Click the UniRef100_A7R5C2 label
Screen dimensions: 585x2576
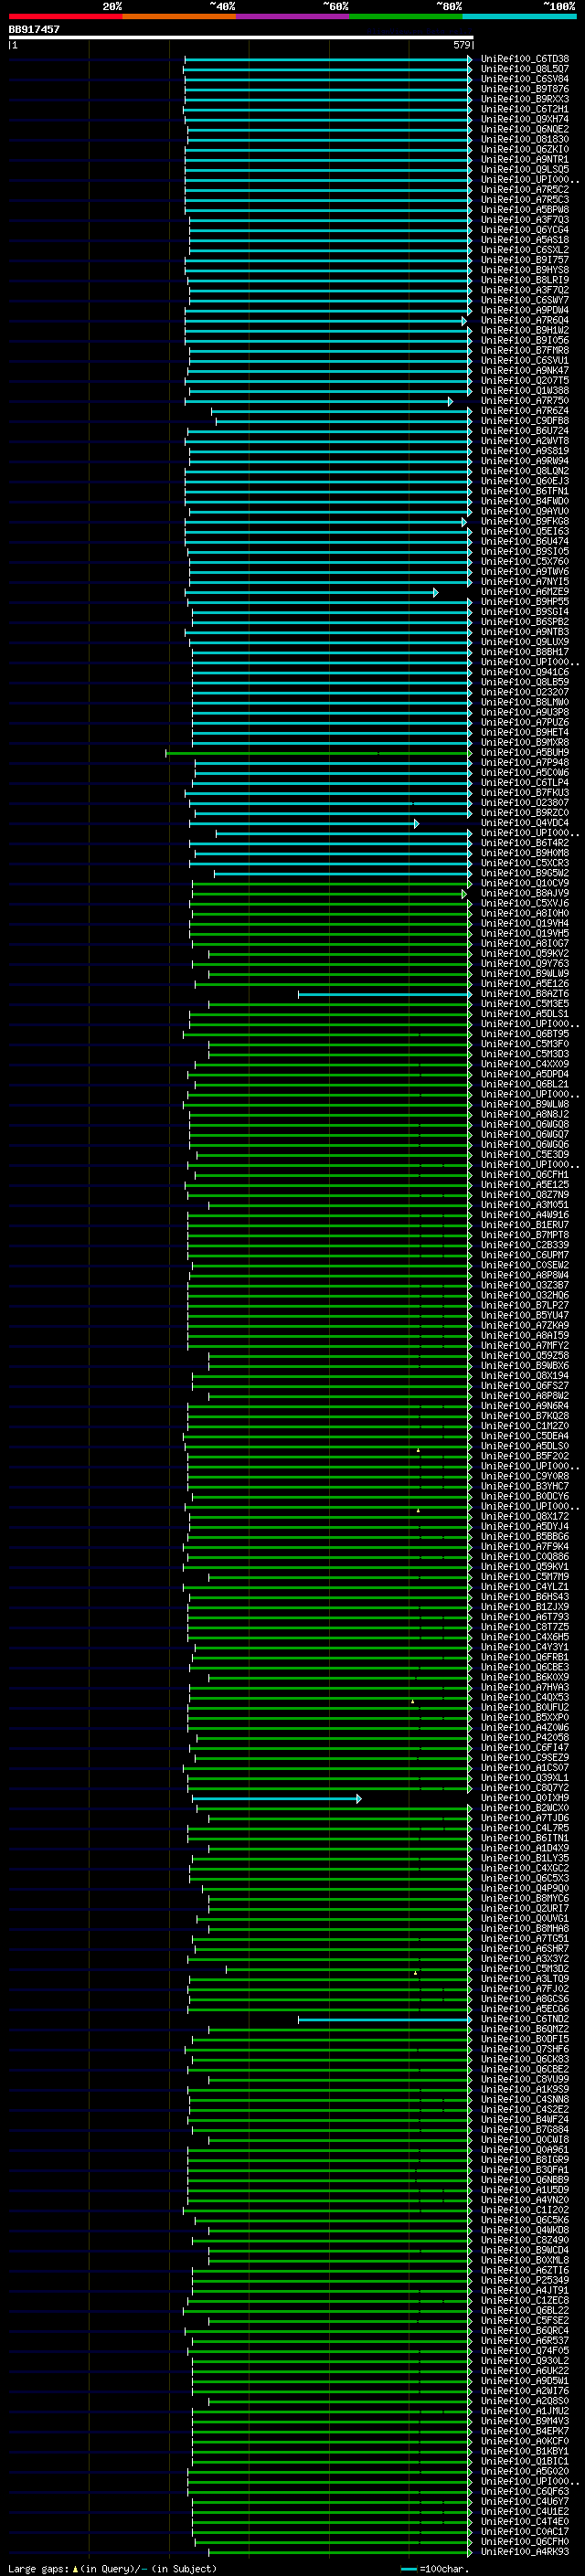[x=525, y=189]
